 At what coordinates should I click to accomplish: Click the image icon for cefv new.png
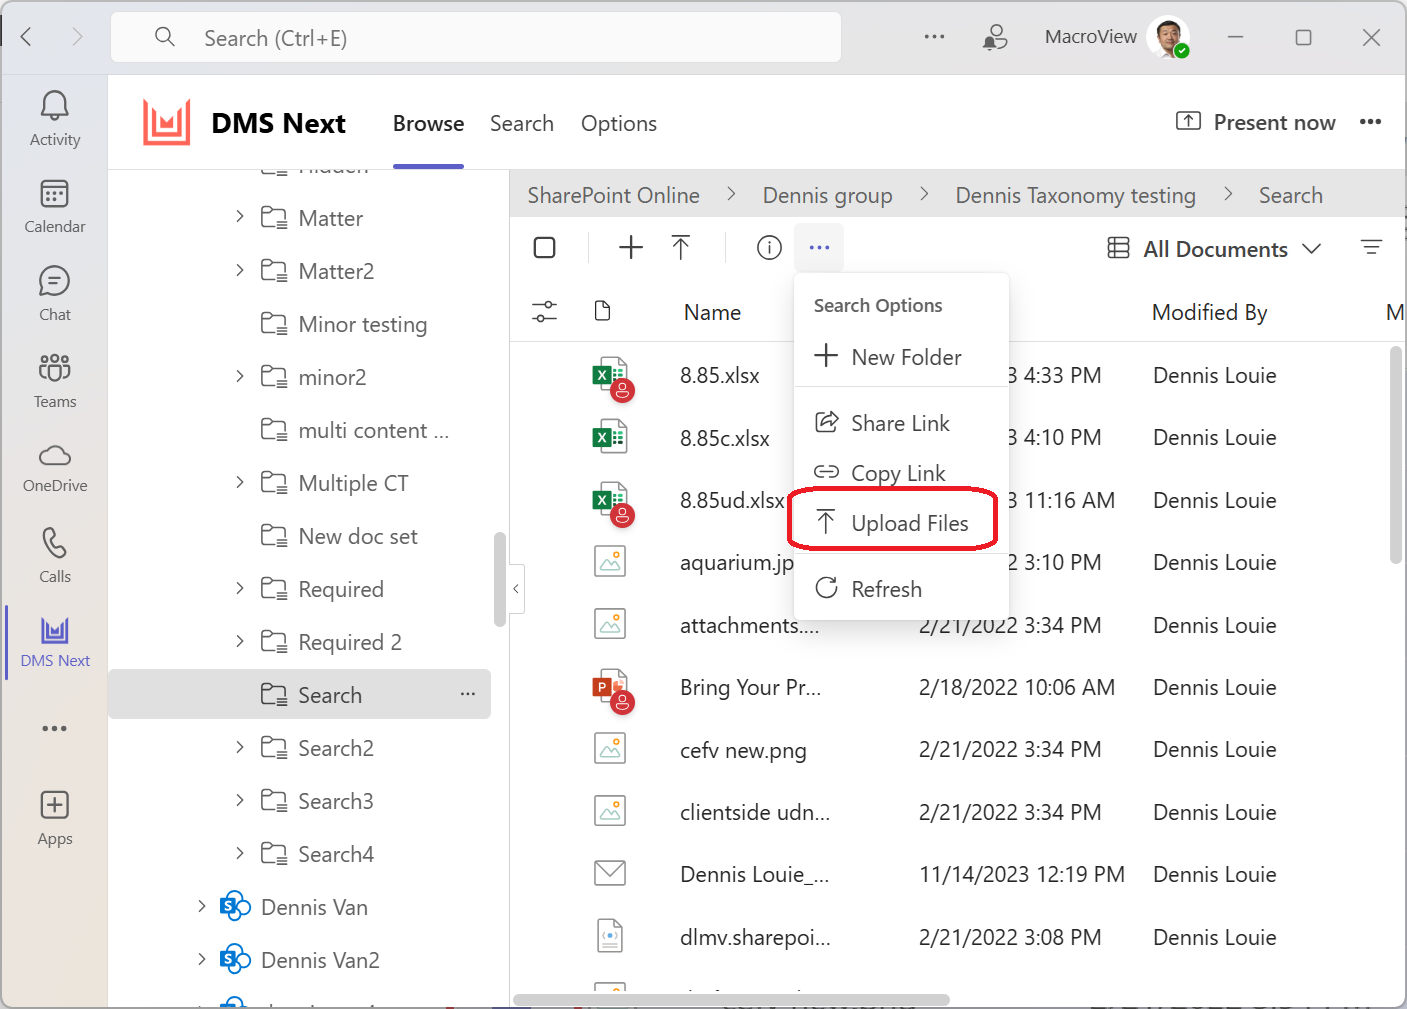point(610,748)
